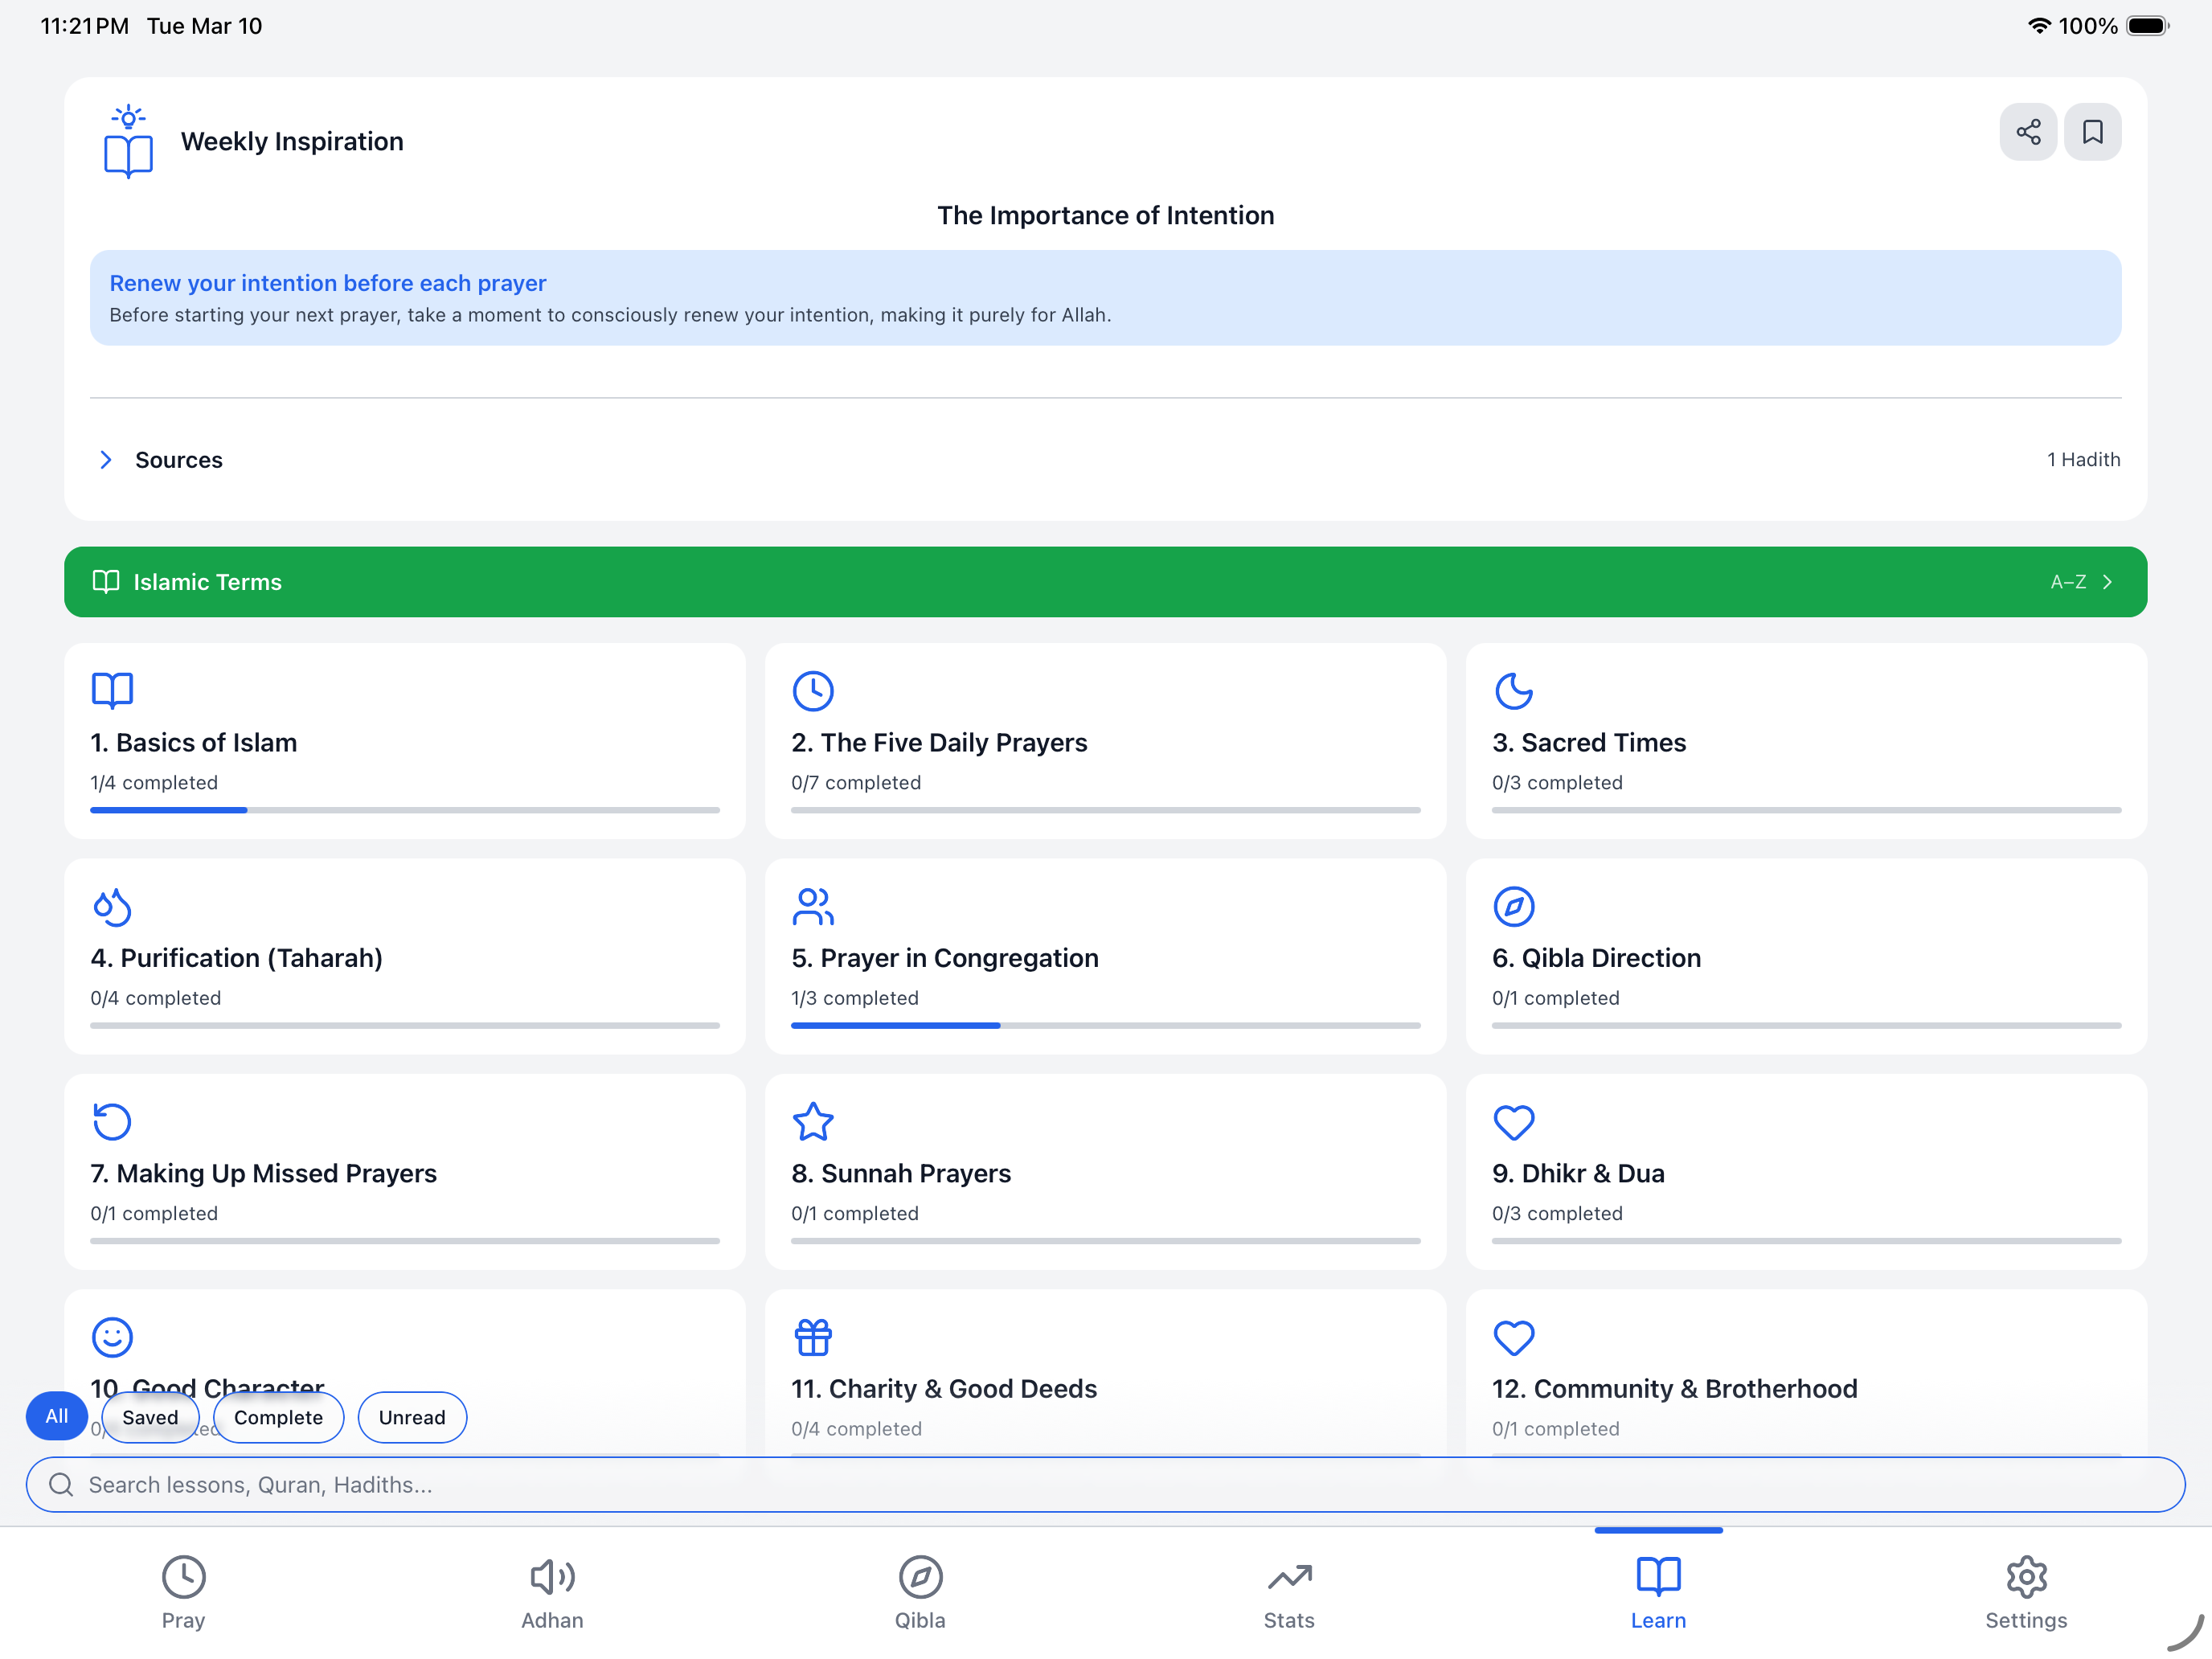Image resolution: width=2212 pixels, height=1659 pixels.
Task: Expand the Sources section chevron
Action: (106, 460)
